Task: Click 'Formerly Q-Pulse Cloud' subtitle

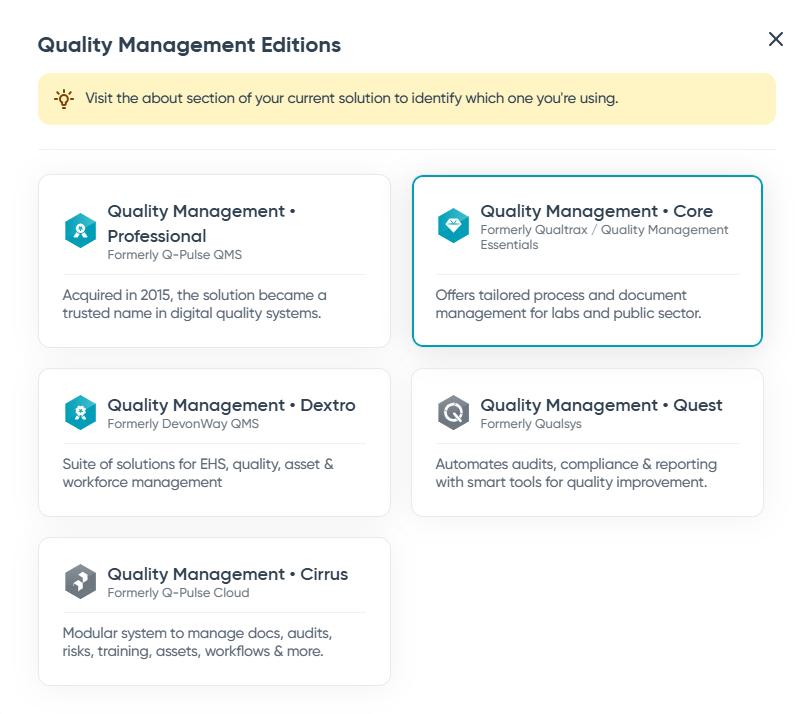Action: point(178,593)
